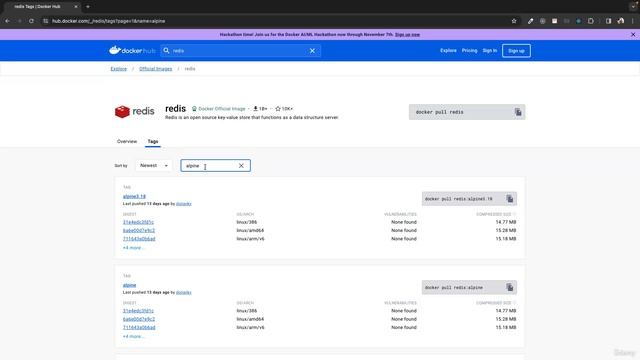
Task: Click the Official Images breadcrumb link
Action: [x=156, y=69]
